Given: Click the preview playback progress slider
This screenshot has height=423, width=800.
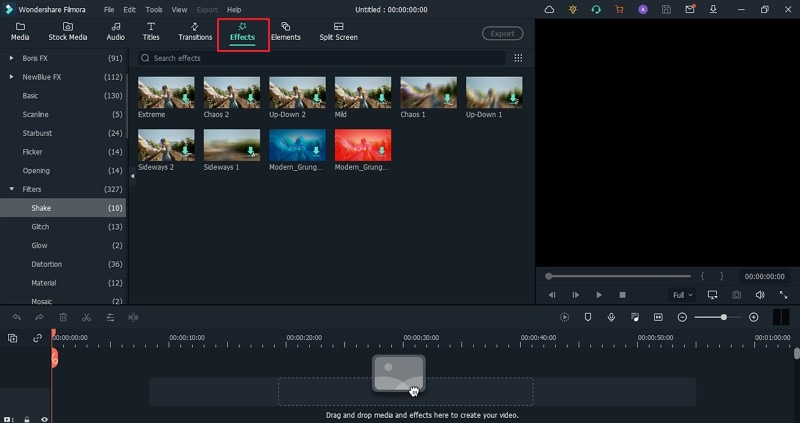Looking at the screenshot, I should pyautogui.click(x=618, y=276).
